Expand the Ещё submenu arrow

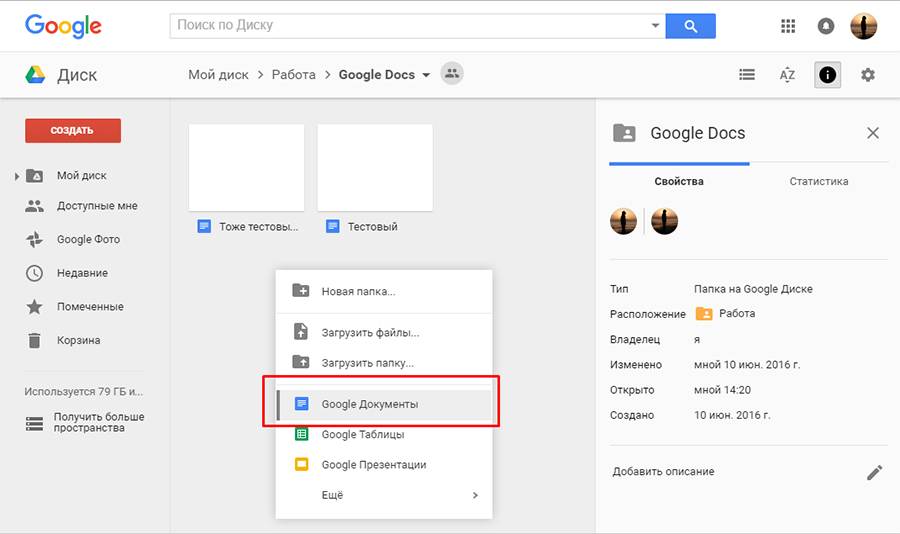click(x=475, y=495)
